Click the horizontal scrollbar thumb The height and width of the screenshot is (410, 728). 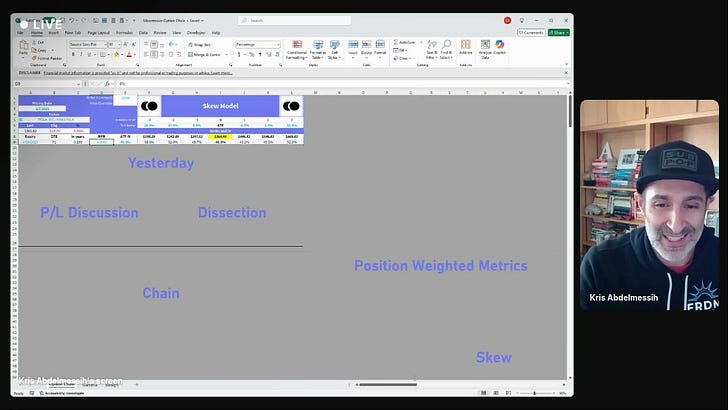[x=388, y=384]
